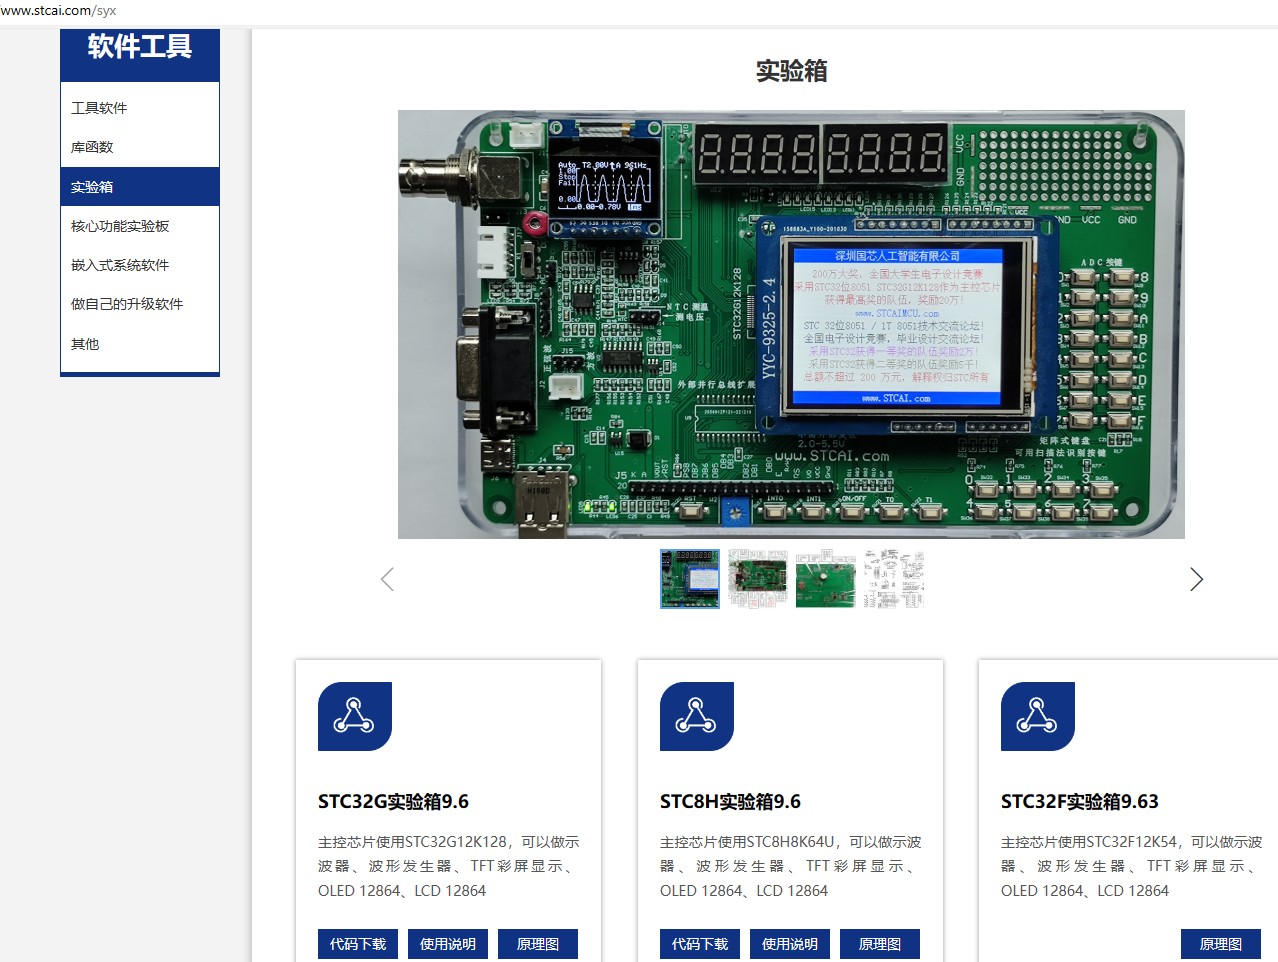Open 原理图 for STC32F实验箱

point(1221,944)
